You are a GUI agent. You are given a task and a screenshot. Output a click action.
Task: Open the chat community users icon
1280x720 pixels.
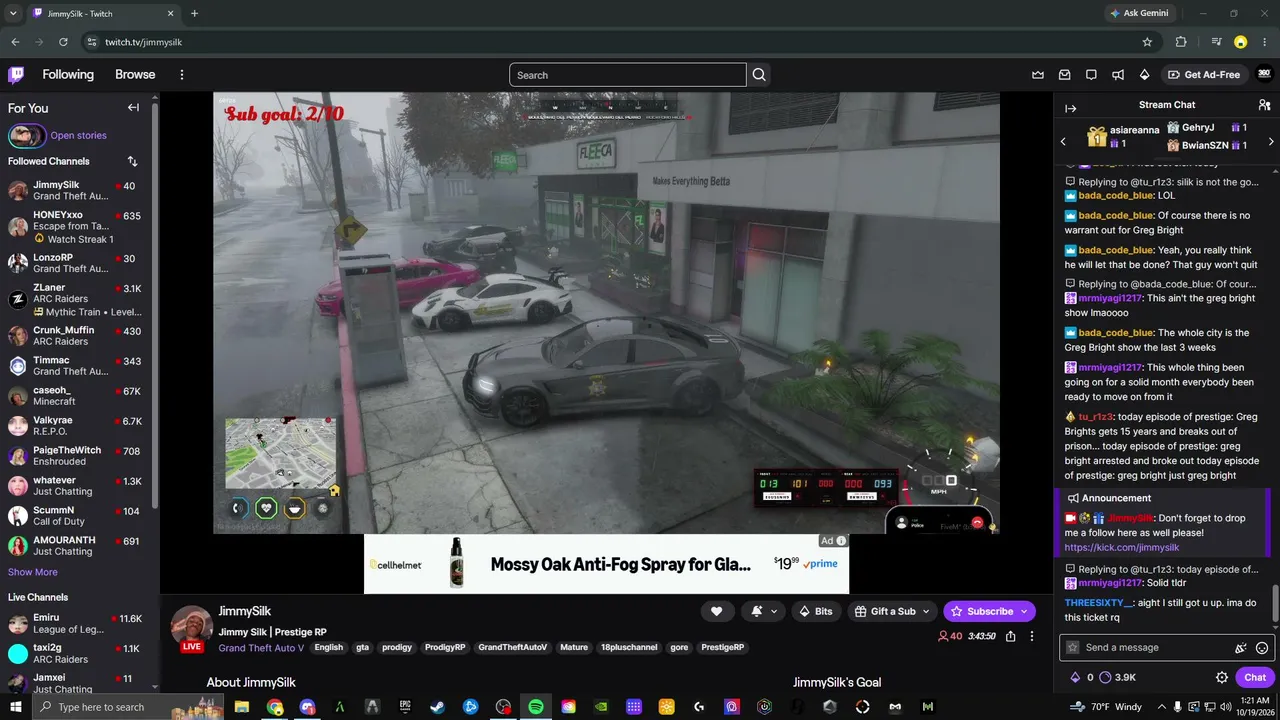(x=1264, y=105)
